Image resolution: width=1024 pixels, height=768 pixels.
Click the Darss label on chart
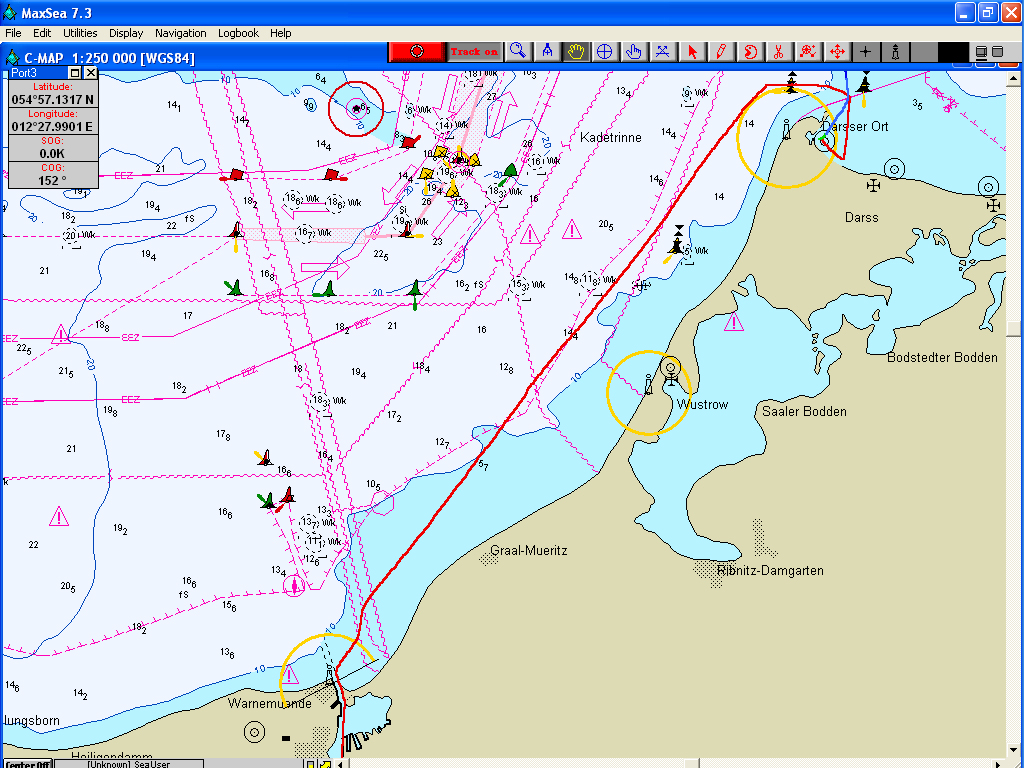861,217
